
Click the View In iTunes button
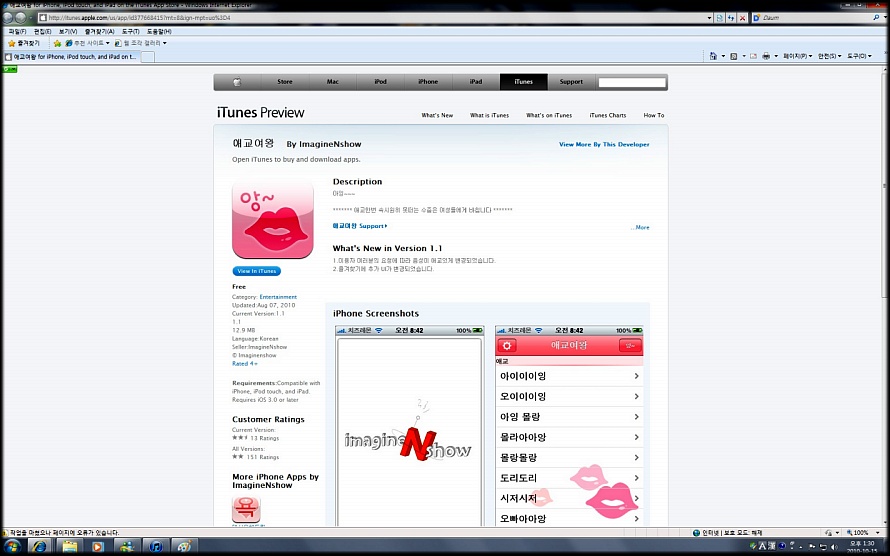(257, 271)
